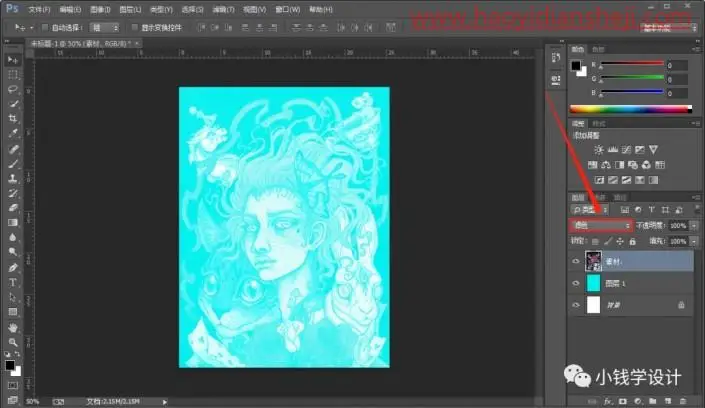The image size is (705, 408).
Task: Select the Move tool in the toolbox
Action: (x=13, y=60)
